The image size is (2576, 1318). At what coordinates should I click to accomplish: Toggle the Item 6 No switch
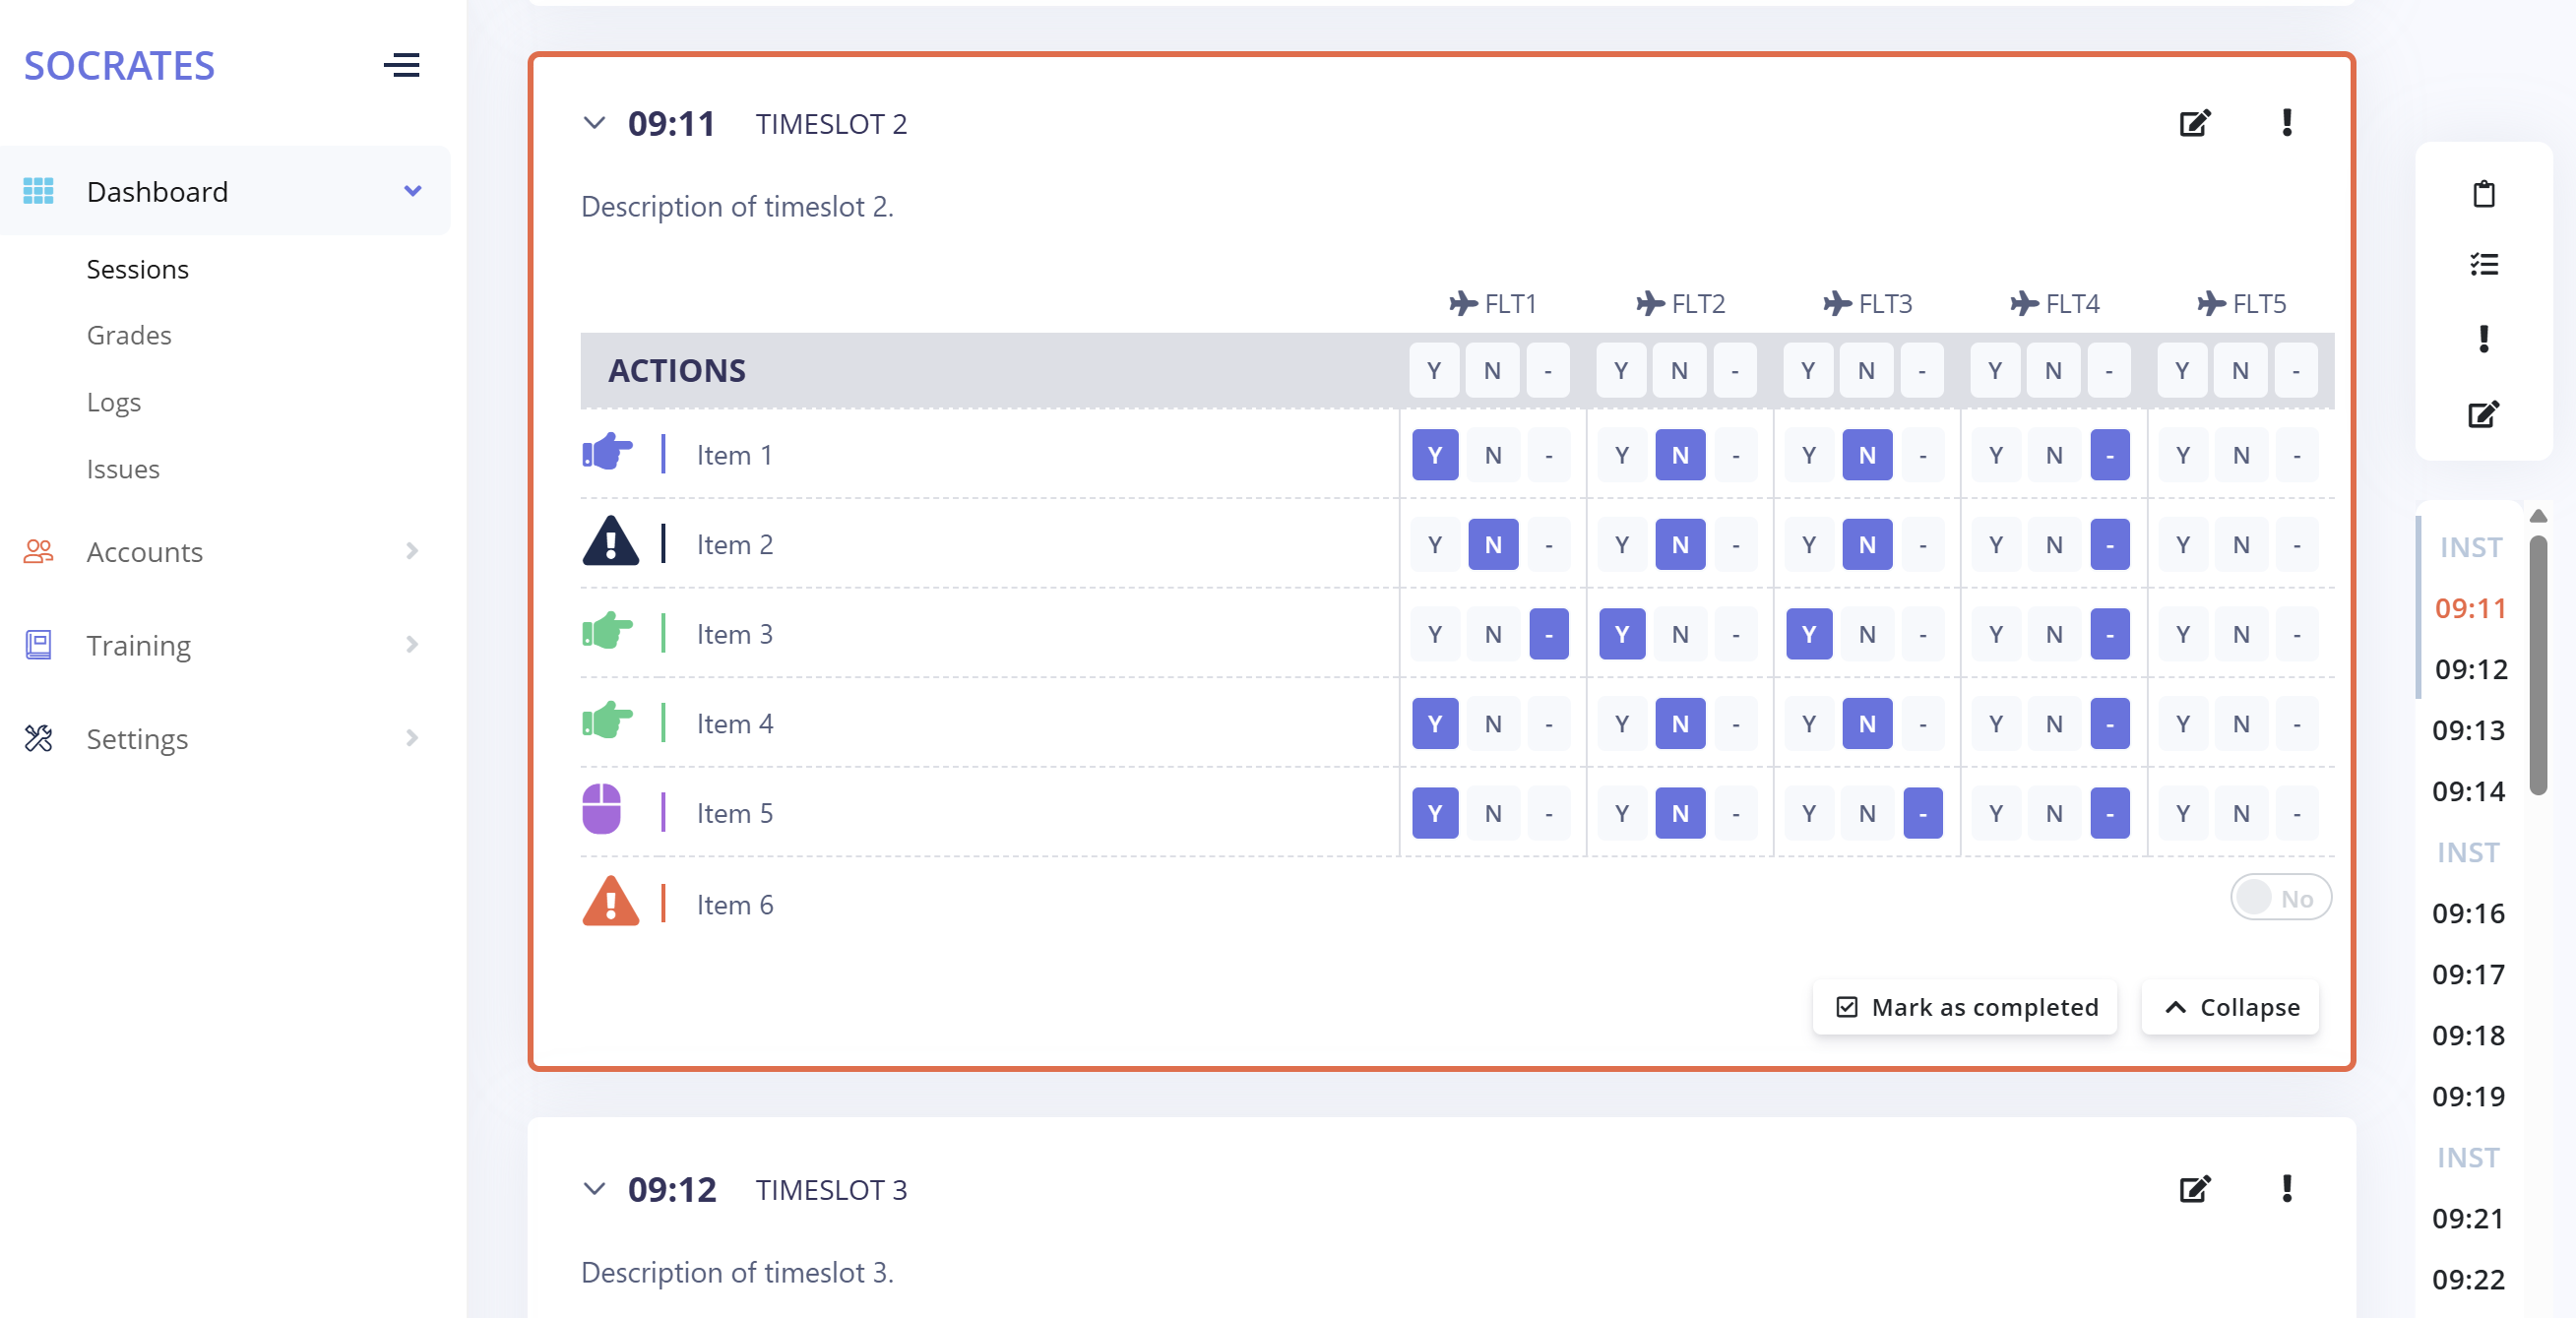[x=2280, y=898]
